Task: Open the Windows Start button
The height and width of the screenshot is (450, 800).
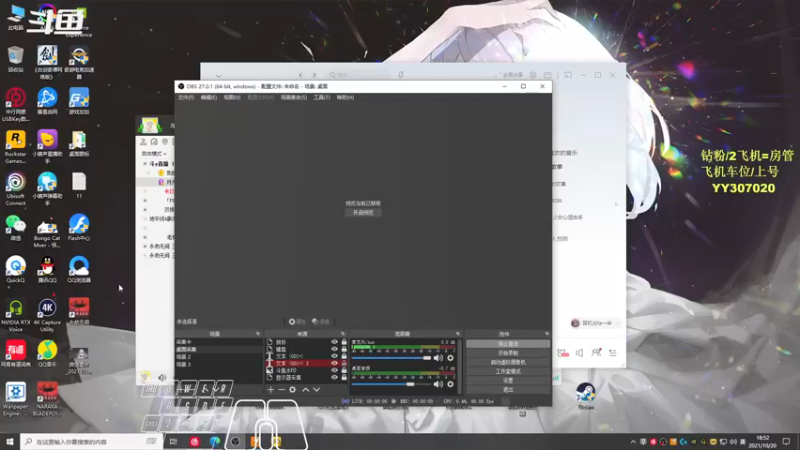Action: (10, 441)
